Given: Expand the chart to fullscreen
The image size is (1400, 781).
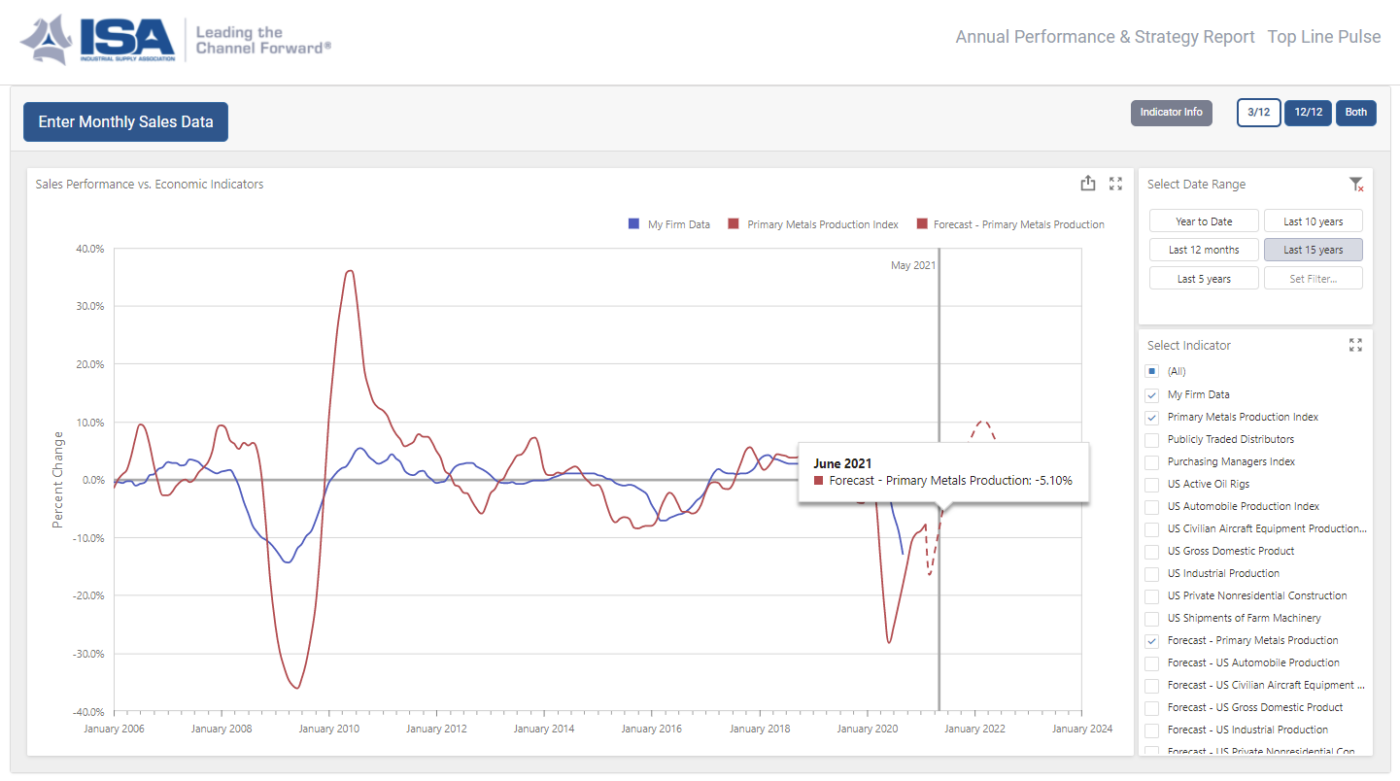Looking at the screenshot, I should tap(1116, 183).
